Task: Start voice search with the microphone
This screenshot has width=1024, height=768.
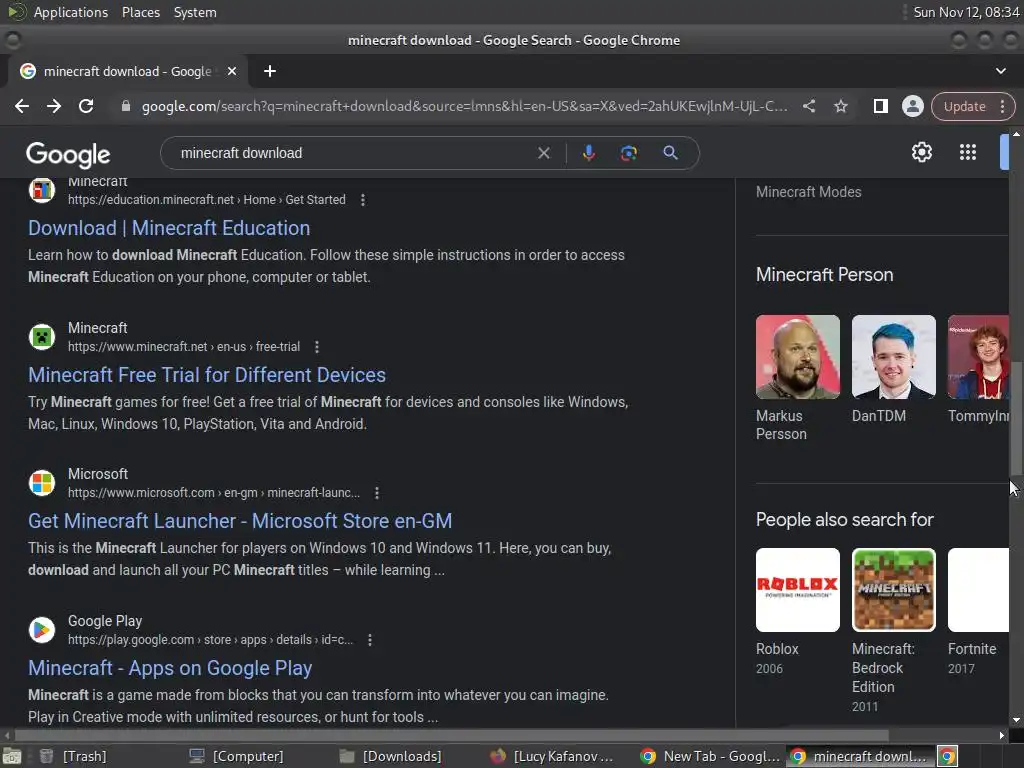Action: point(588,153)
